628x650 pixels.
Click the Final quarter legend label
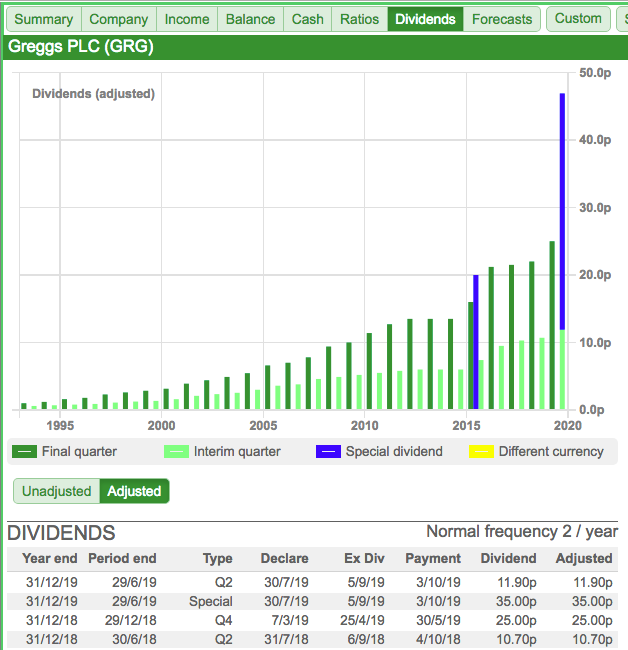pyautogui.click(x=79, y=451)
